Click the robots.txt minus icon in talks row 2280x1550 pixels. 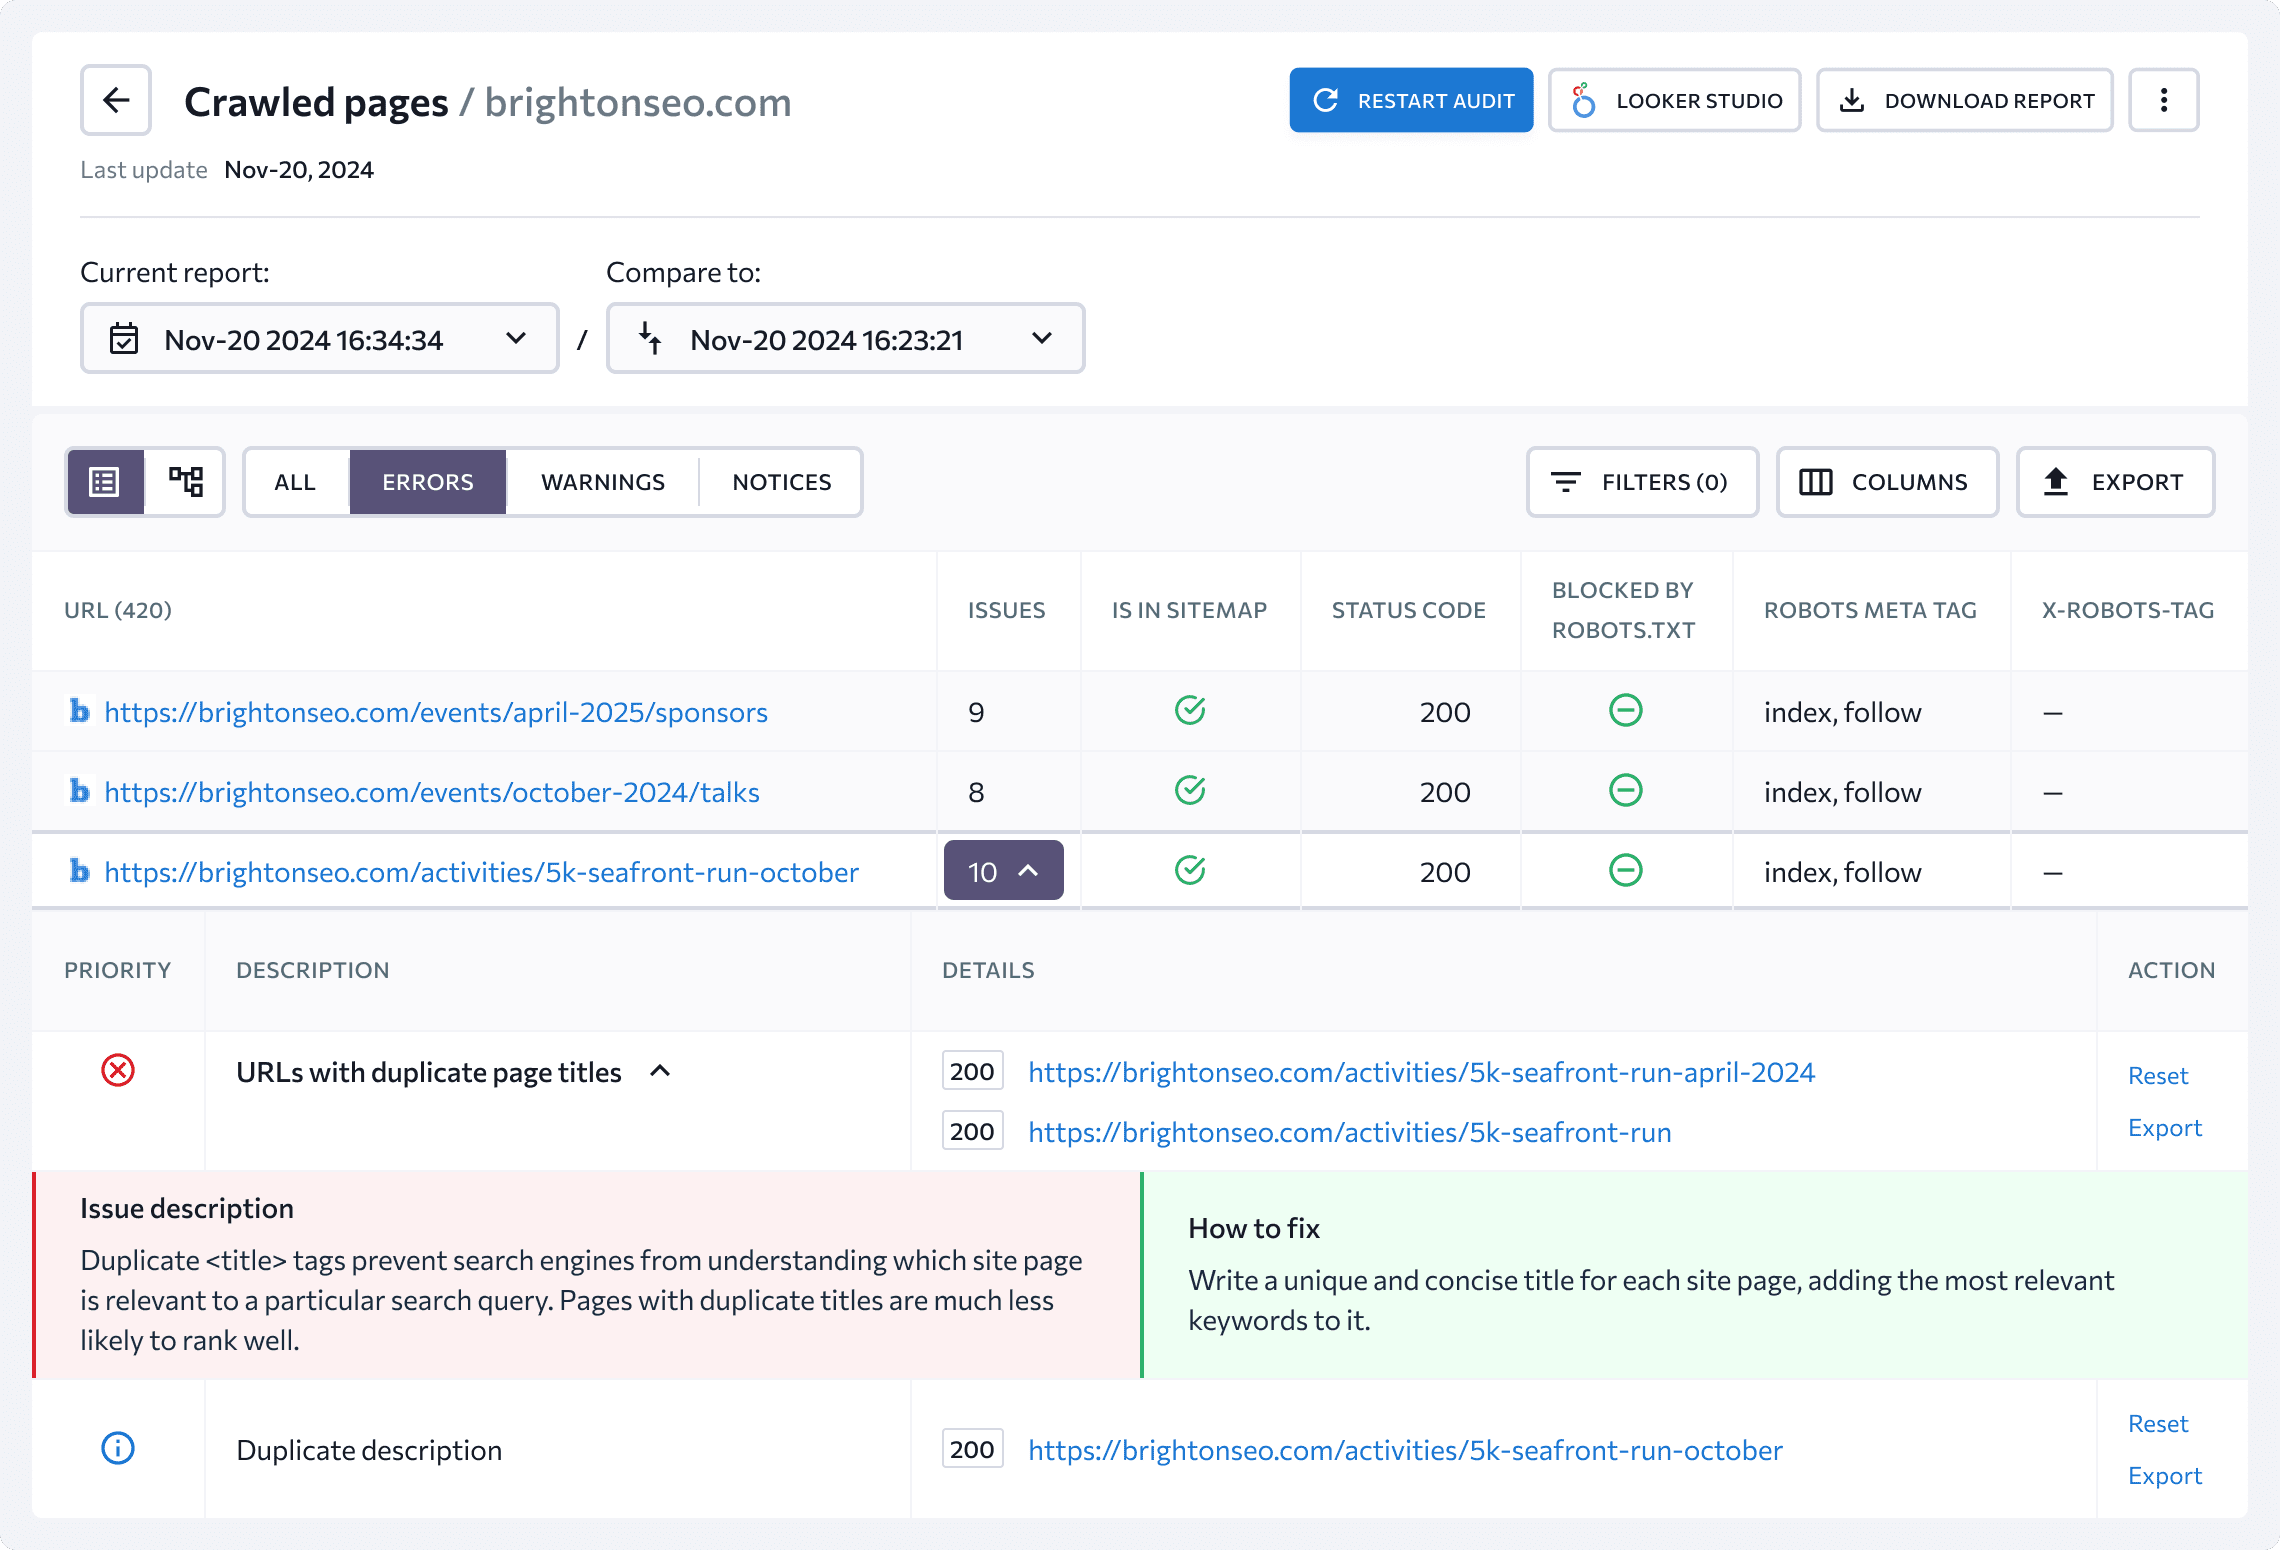(1626, 791)
